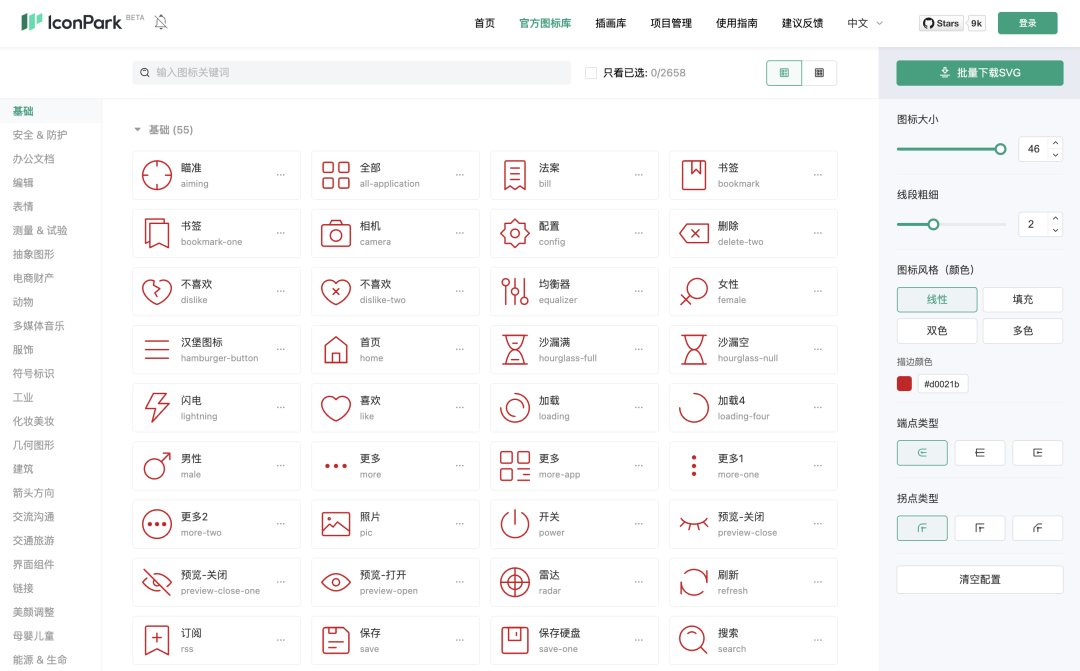The width and height of the screenshot is (1080, 671).
Task: Choose the 线性 icon style
Action: point(937,300)
